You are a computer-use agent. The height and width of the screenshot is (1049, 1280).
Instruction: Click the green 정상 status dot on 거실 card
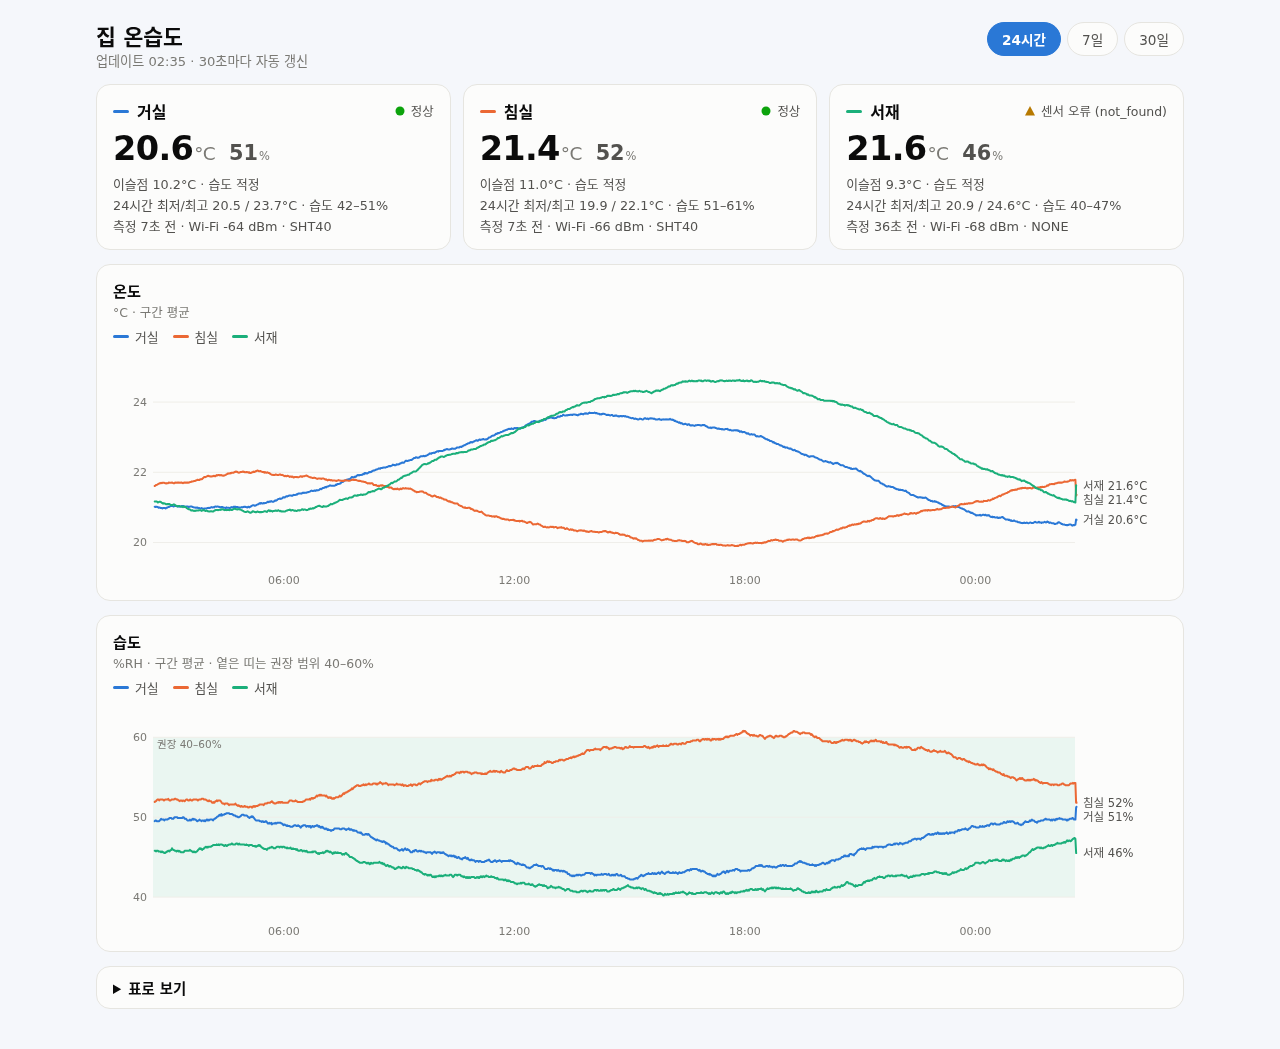(x=400, y=111)
